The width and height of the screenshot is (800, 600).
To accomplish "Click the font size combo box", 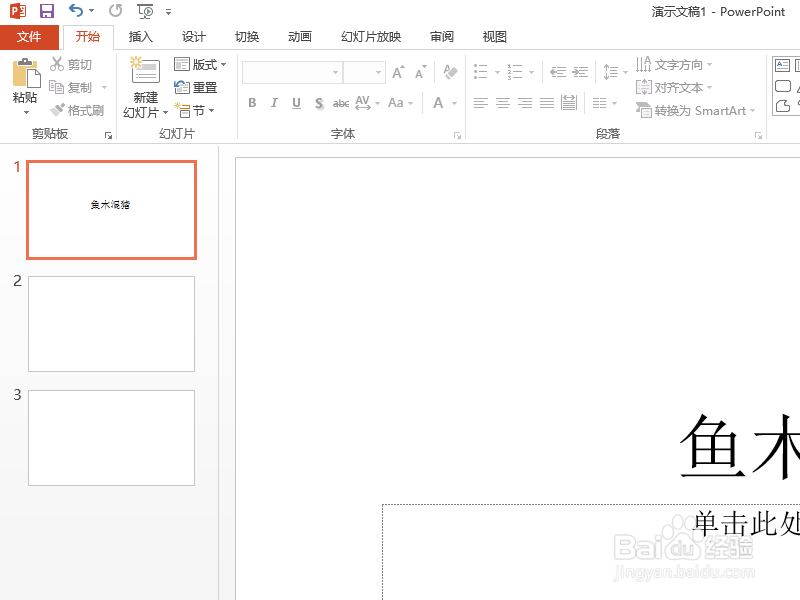I will coord(364,72).
